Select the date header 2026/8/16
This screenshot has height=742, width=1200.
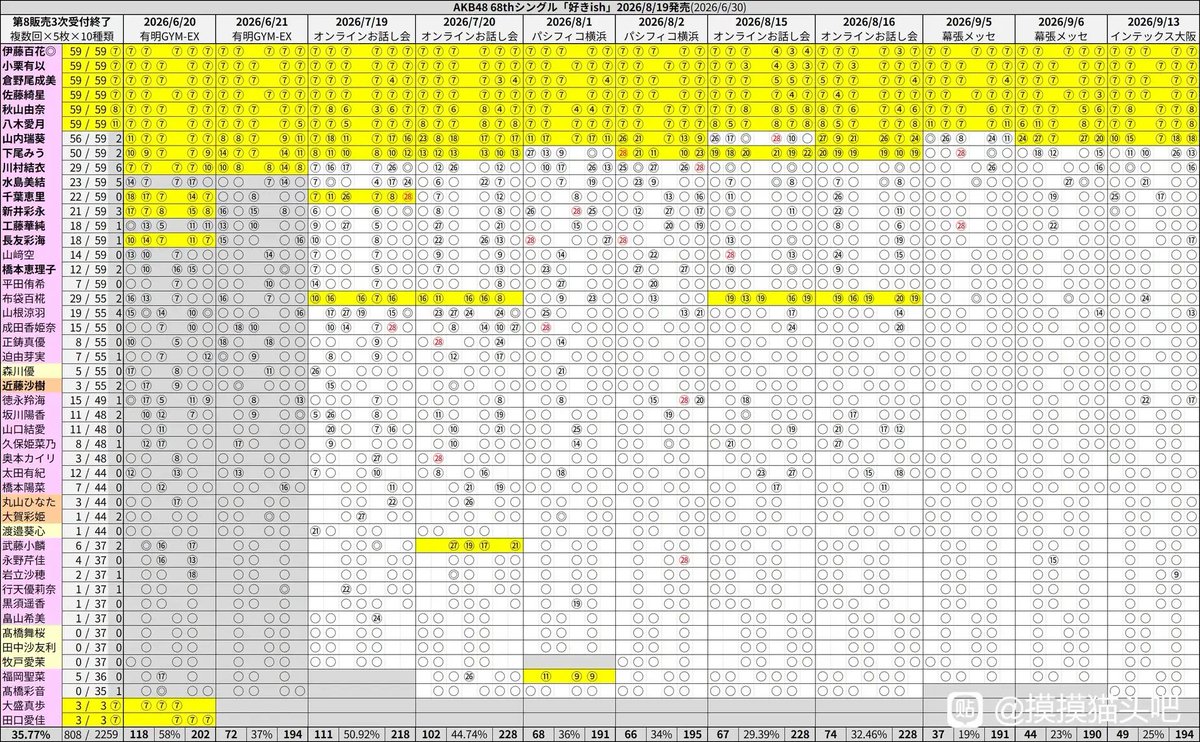(x=868, y=21)
